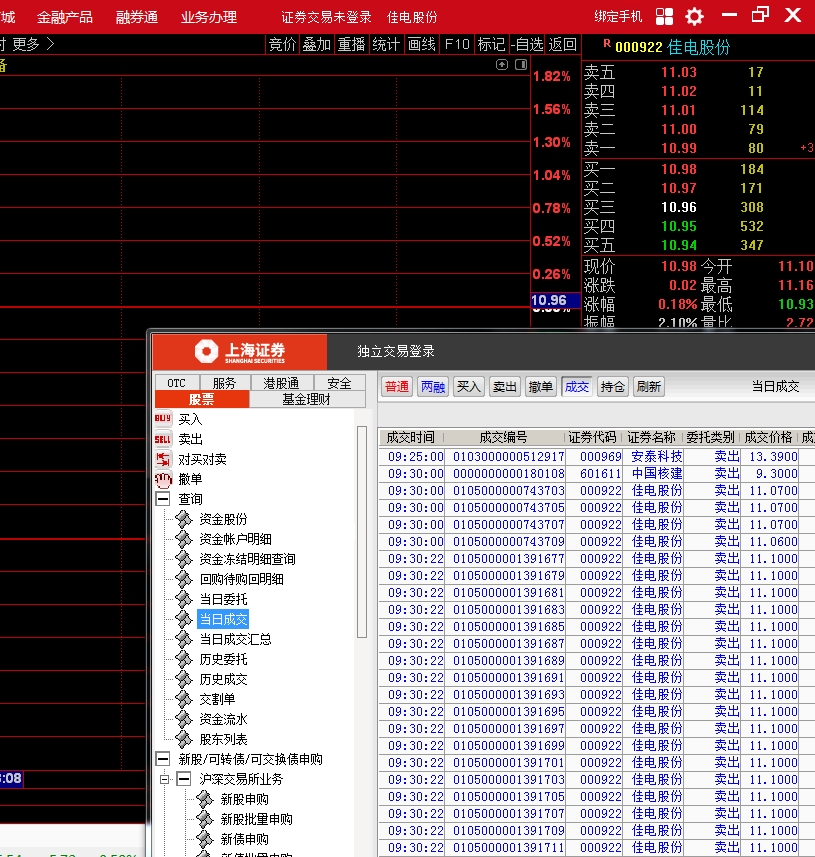Open the 融券通 menu

point(137,17)
